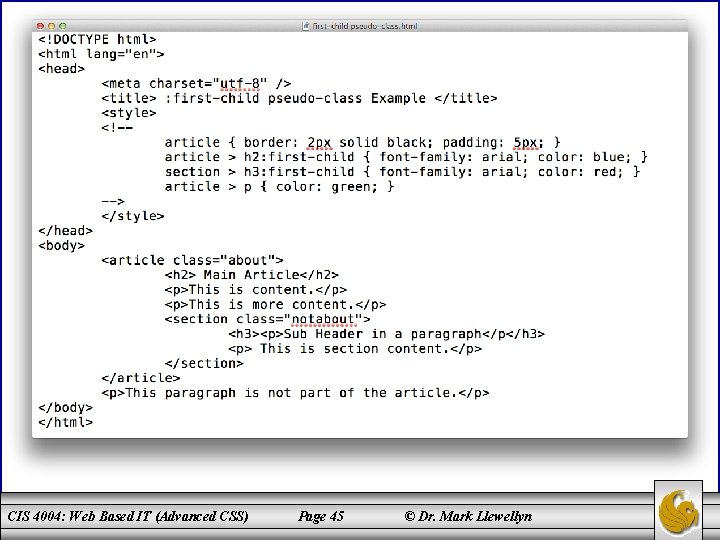720x540 pixels.
Task: Click the yellow minimize window button
Action: pyautogui.click(x=51, y=26)
